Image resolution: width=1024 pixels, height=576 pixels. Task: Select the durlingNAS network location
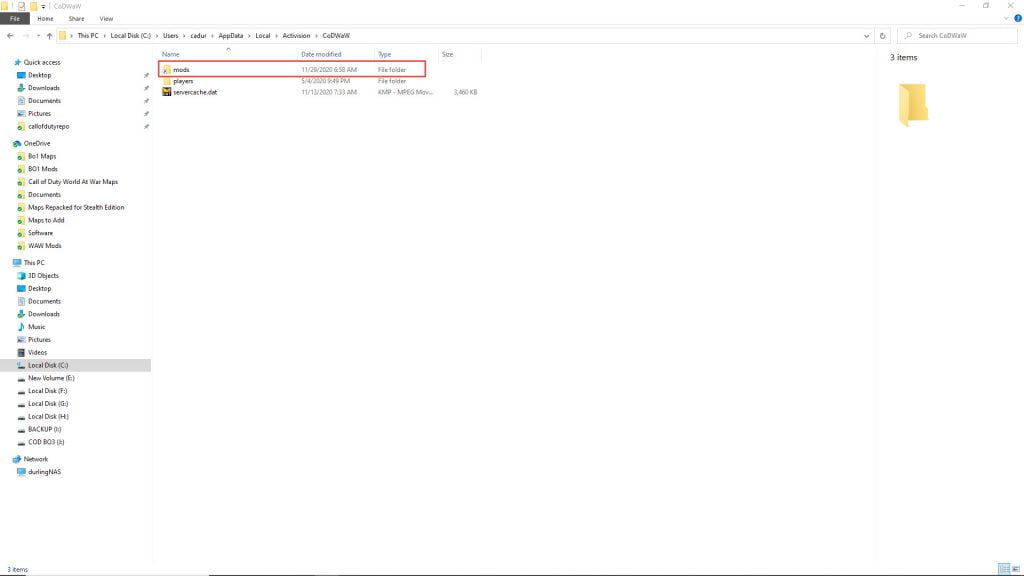(44, 472)
